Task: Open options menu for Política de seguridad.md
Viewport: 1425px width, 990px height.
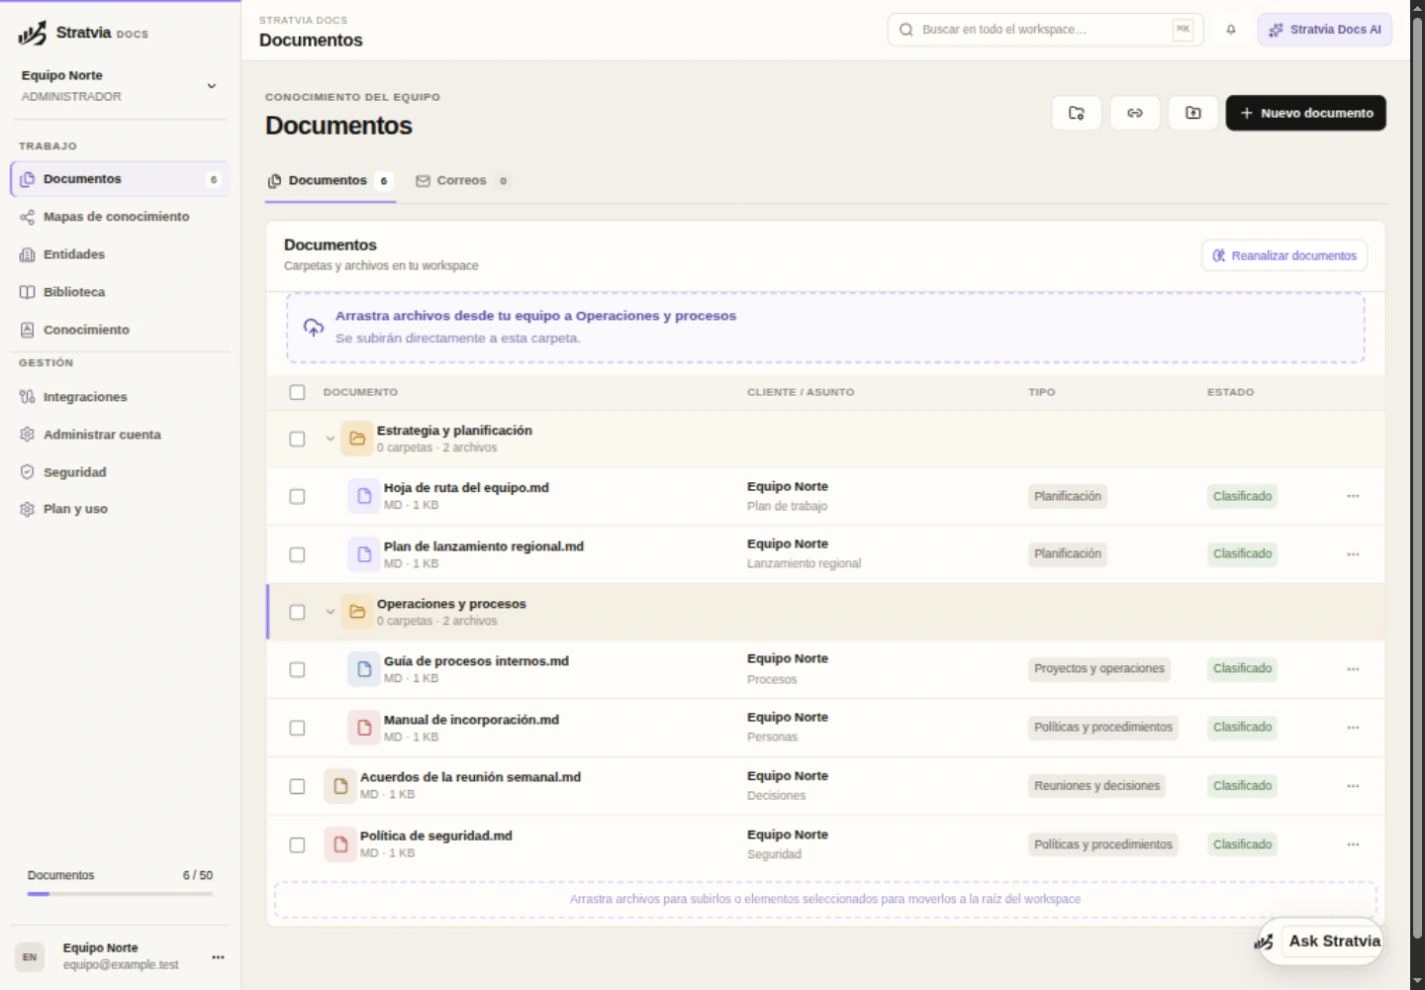Action: click(1353, 845)
